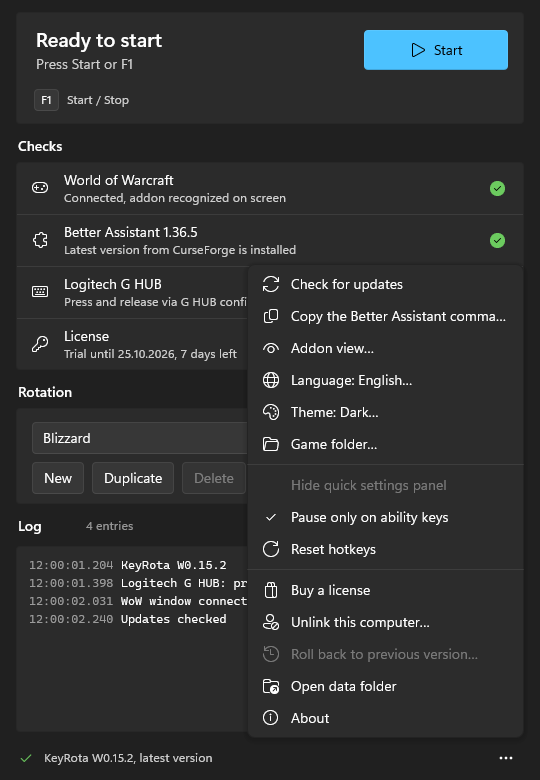540x780 pixels.
Task: Click the log line starting "WoW window"
Action: click(184, 601)
